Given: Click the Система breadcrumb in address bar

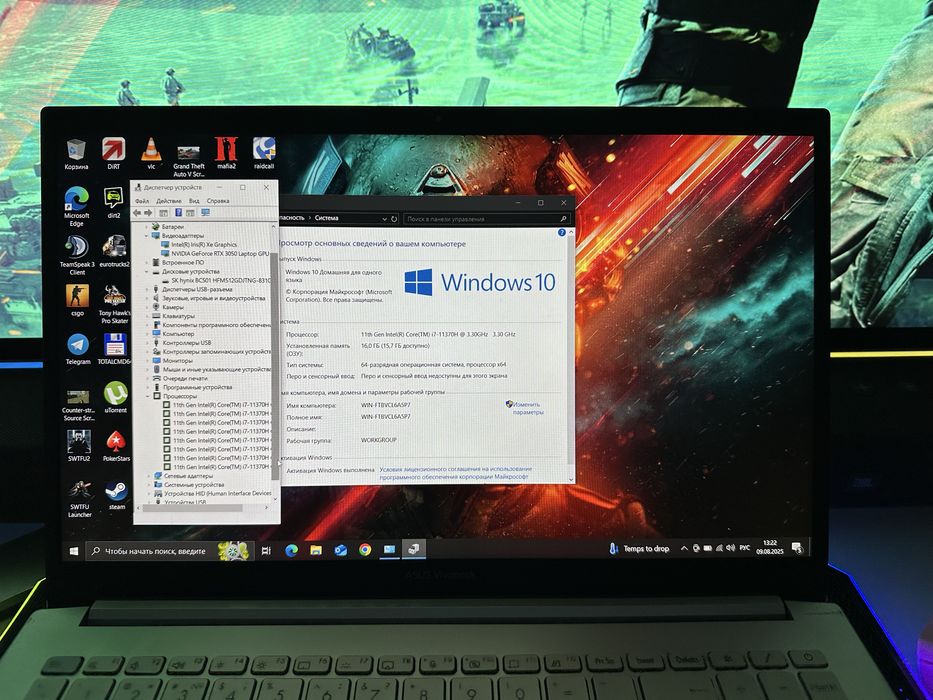Looking at the screenshot, I should point(327,218).
